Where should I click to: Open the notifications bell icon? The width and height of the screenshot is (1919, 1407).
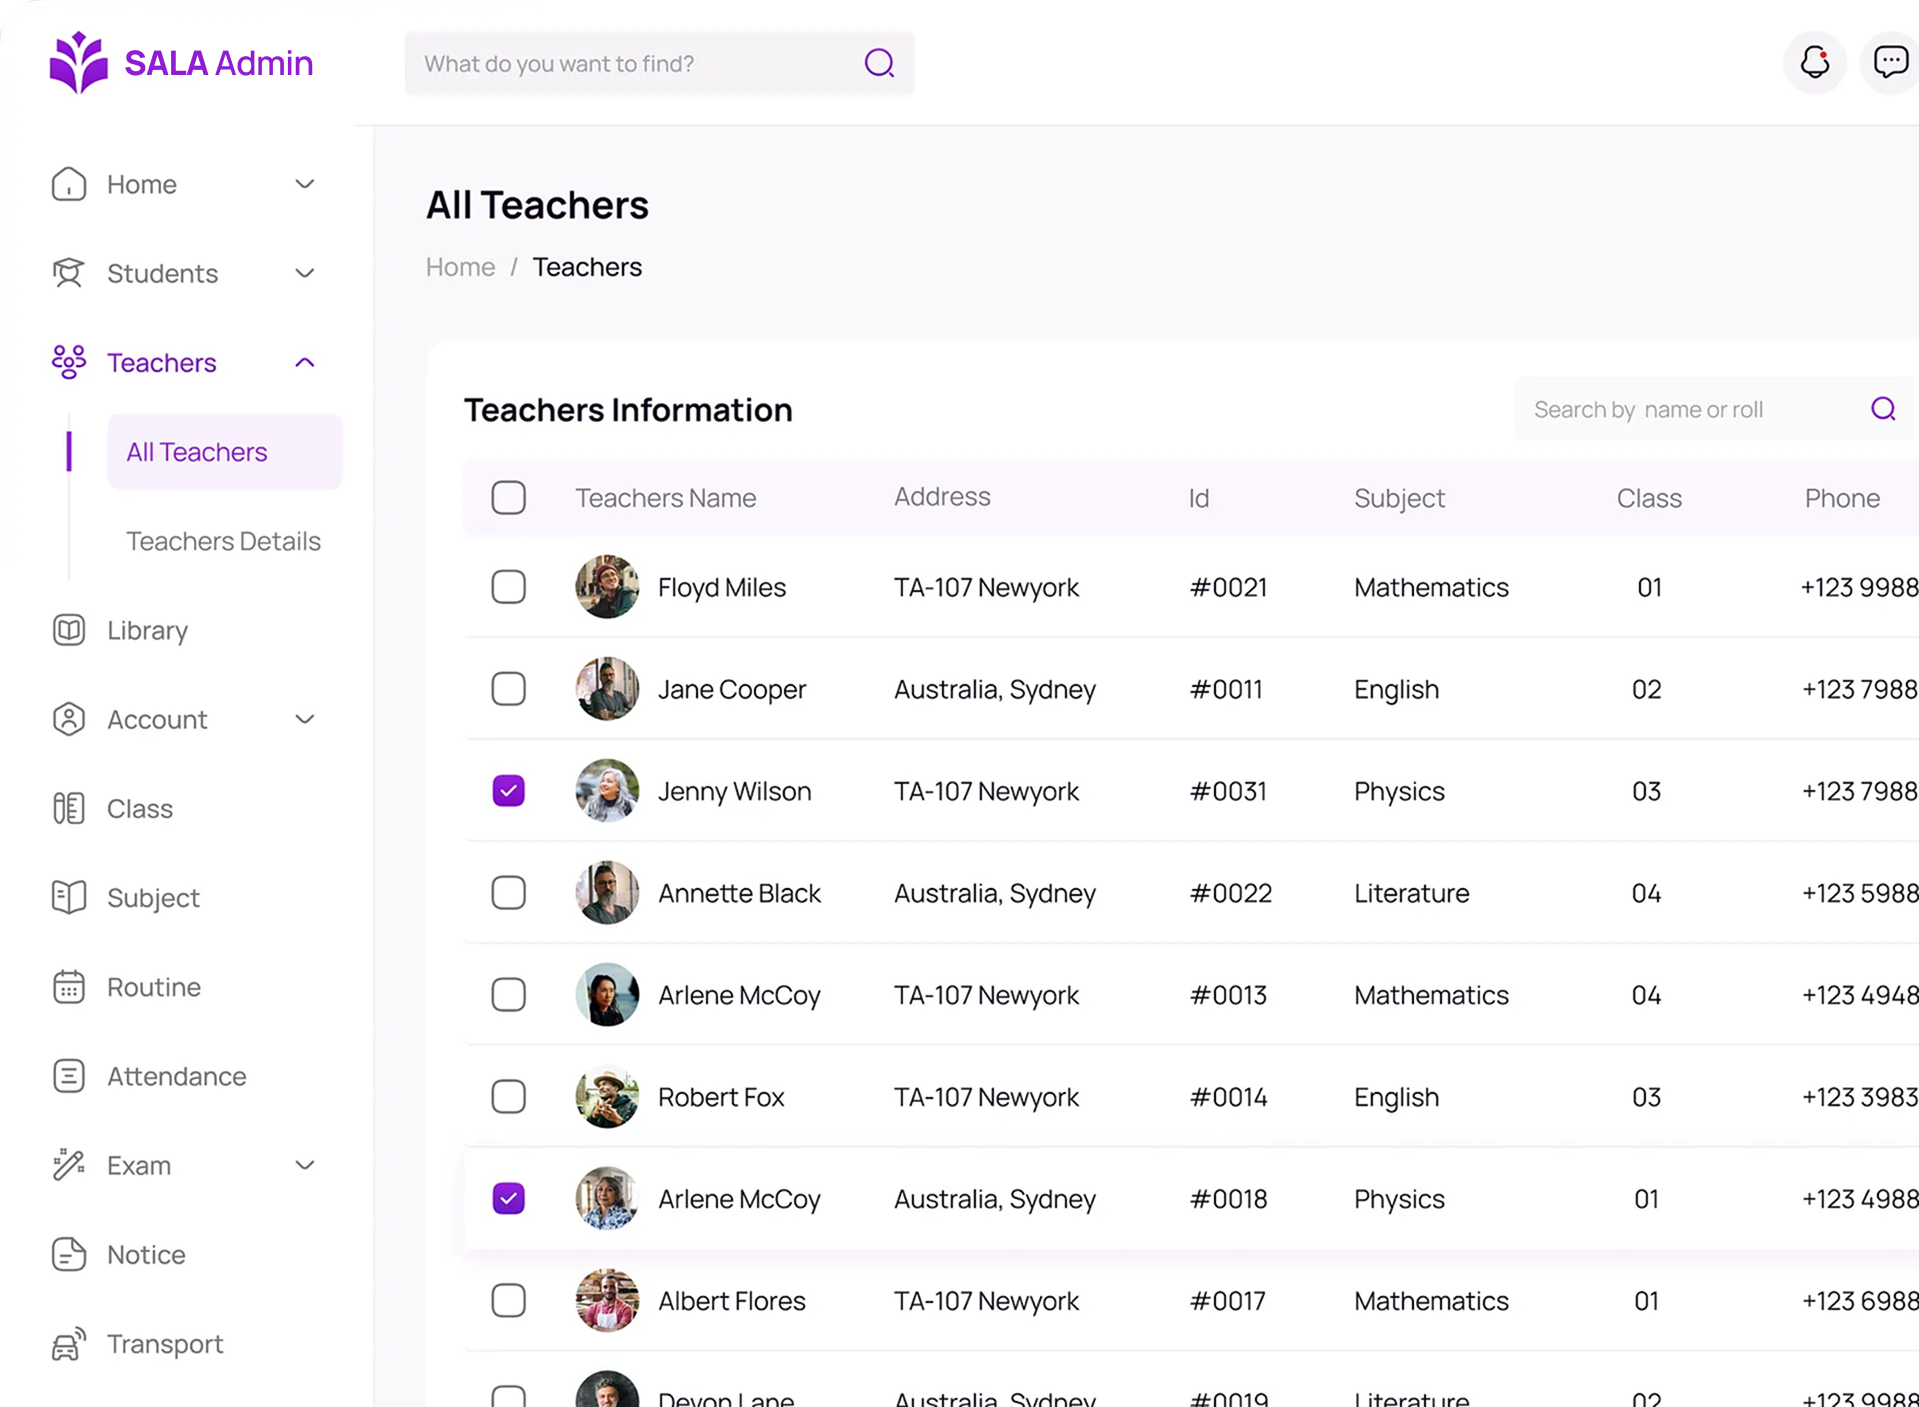click(x=1814, y=63)
